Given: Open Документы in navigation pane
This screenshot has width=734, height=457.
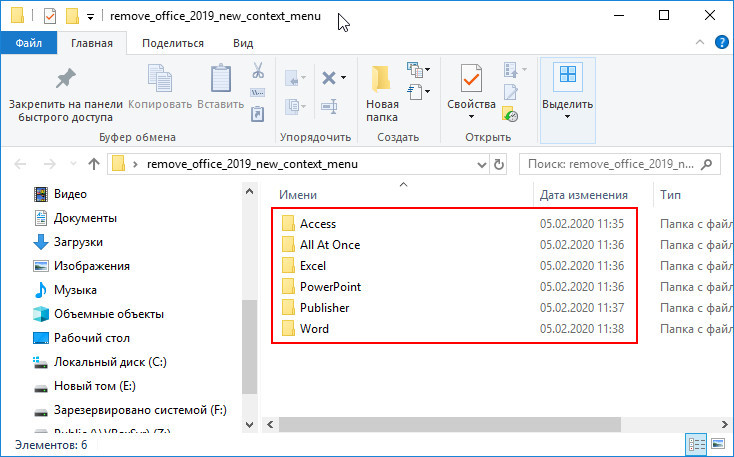Looking at the screenshot, I should pos(85,218).
